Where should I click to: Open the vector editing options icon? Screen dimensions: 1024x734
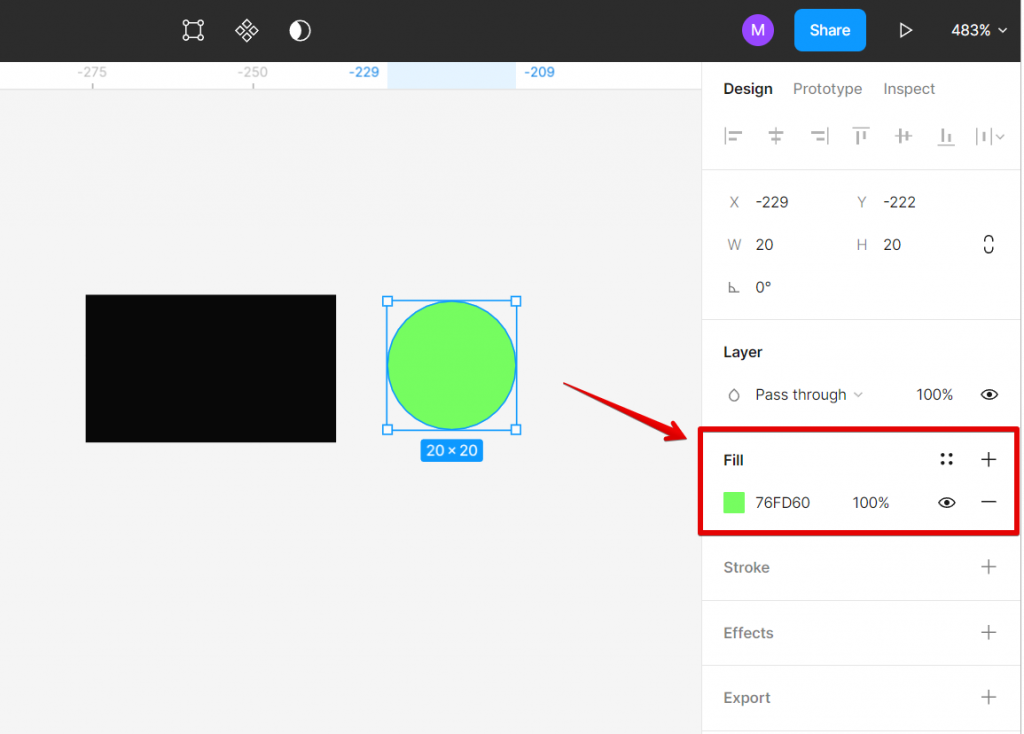coord(246,30)
